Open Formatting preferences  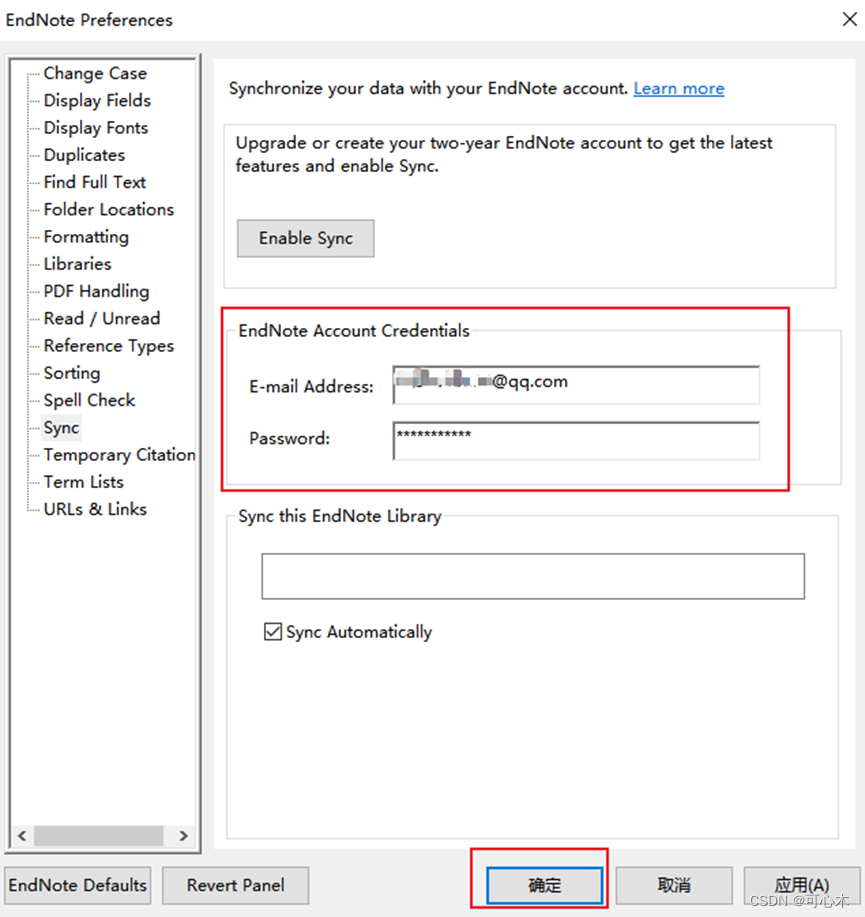pos(86,237)
